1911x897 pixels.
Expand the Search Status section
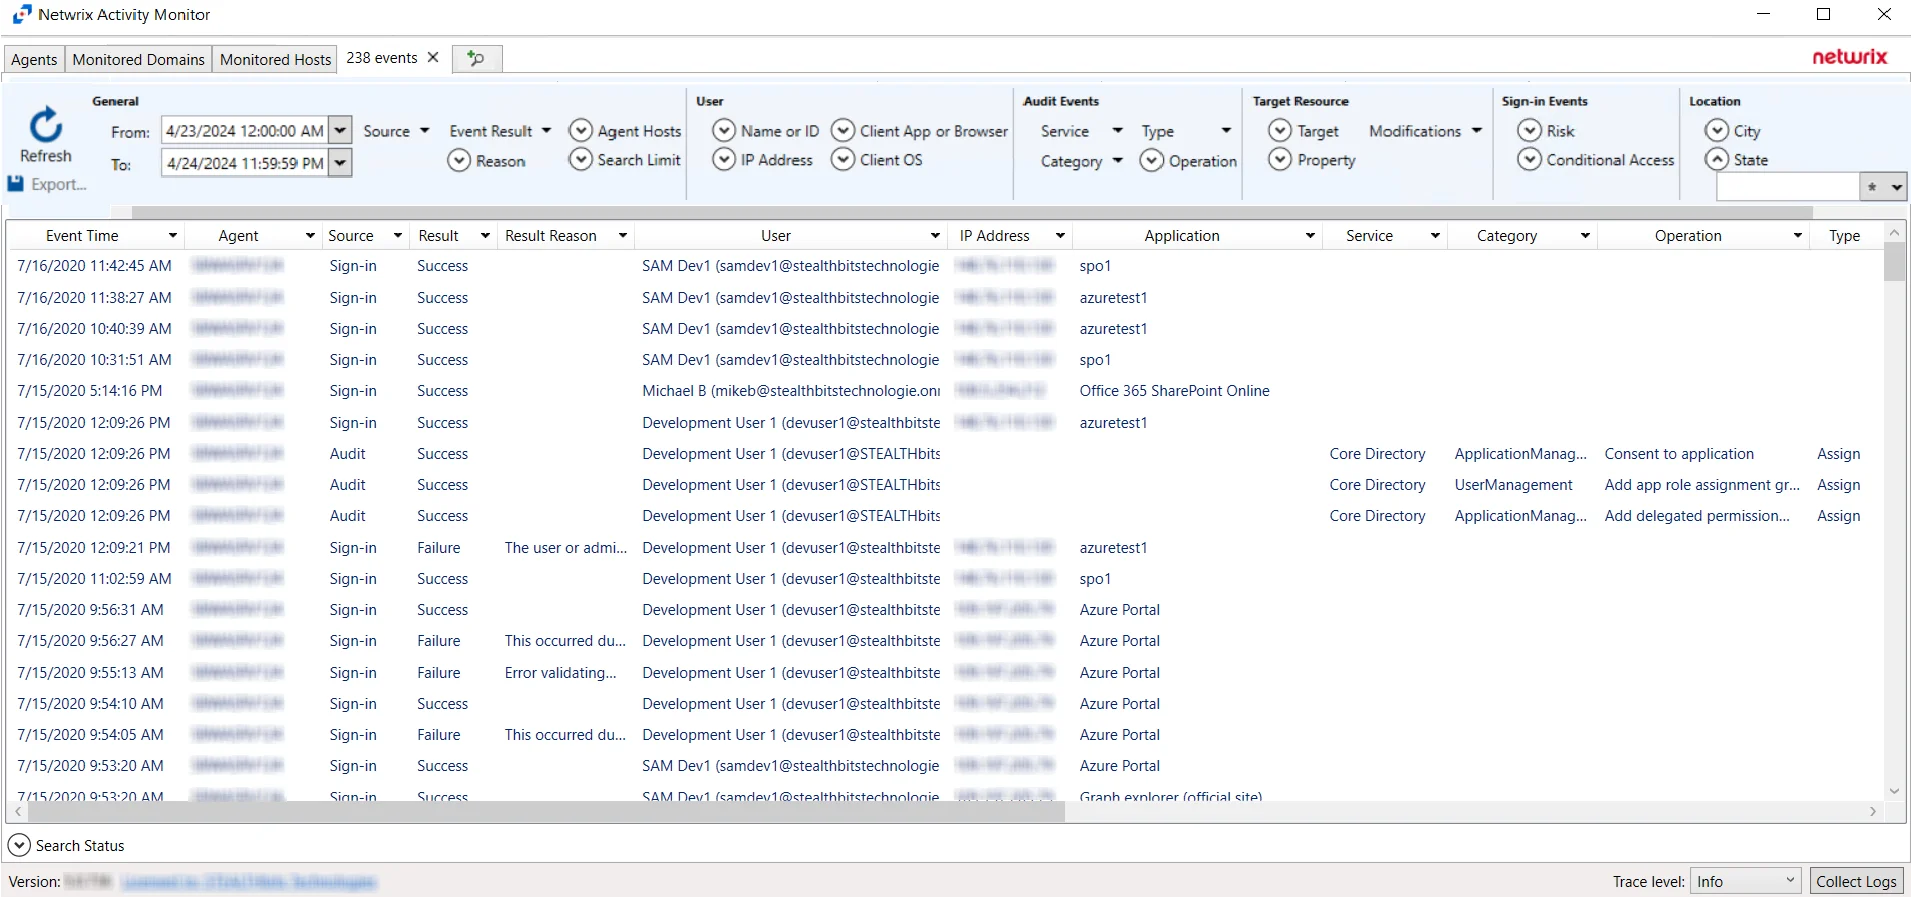point(19,845)
